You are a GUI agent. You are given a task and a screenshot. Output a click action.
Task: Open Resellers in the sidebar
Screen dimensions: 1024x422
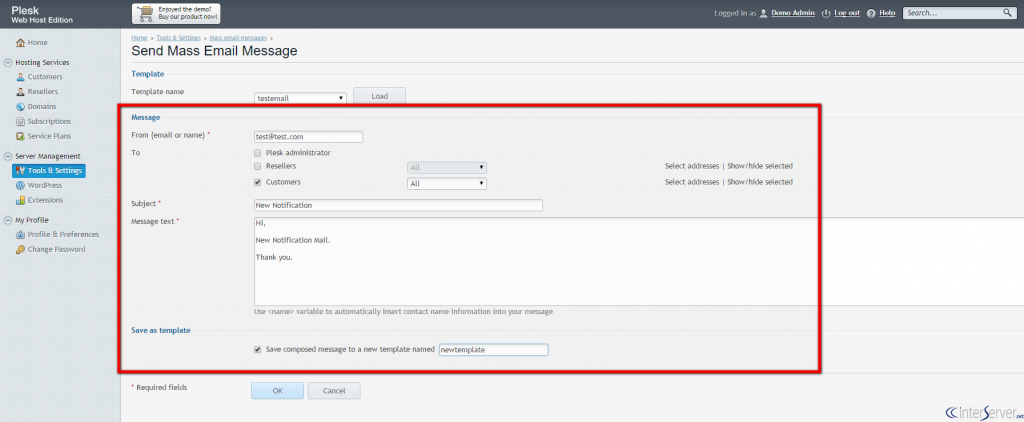click(42, 92)
